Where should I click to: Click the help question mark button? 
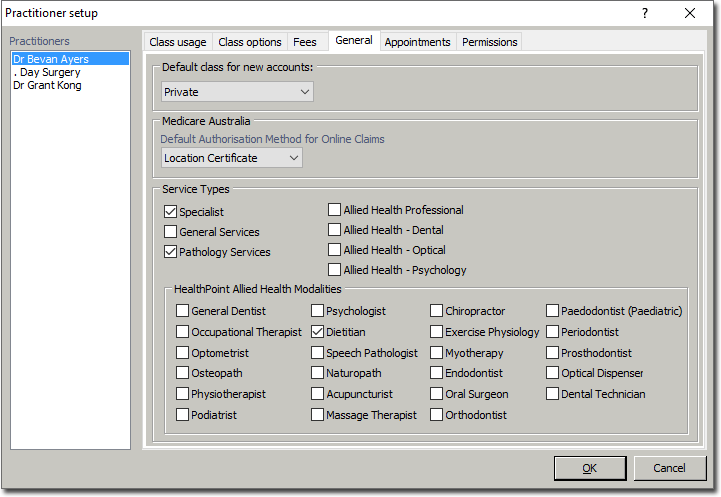(x=644, y=13)
